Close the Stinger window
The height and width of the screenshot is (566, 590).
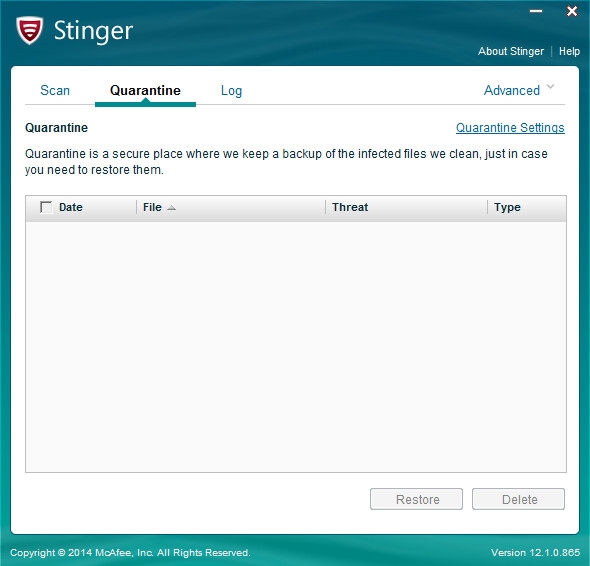click(572, 11)
